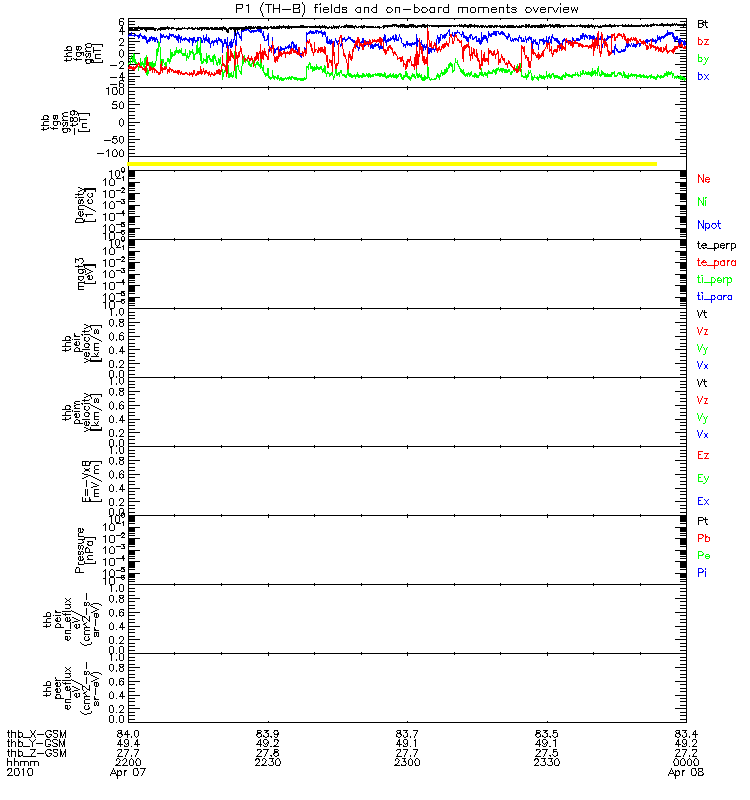This screenshot has height=800, width=750.
Task: Pick the green ti_perp legend label
Action: tap(714, 280)
